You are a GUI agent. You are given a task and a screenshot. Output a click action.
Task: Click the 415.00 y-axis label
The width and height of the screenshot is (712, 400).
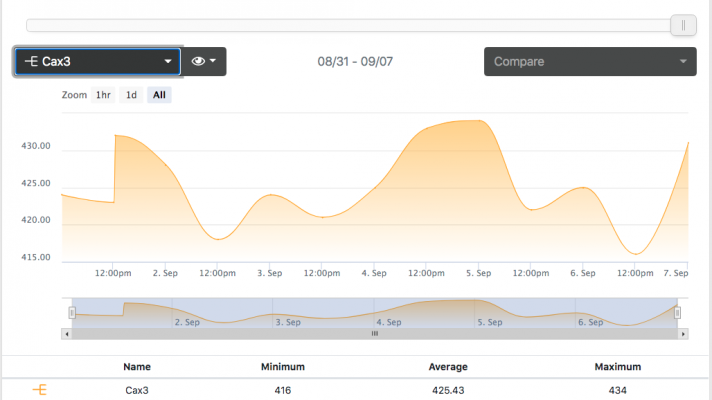pyautogui.click(x=36, y=257)
